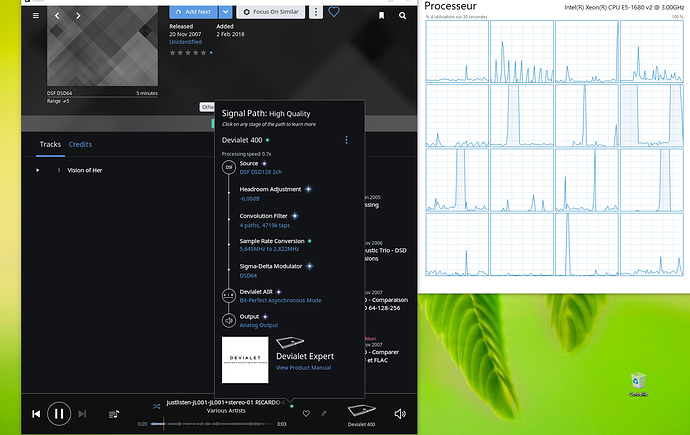Click the Devialet Expert device icon

290,342
